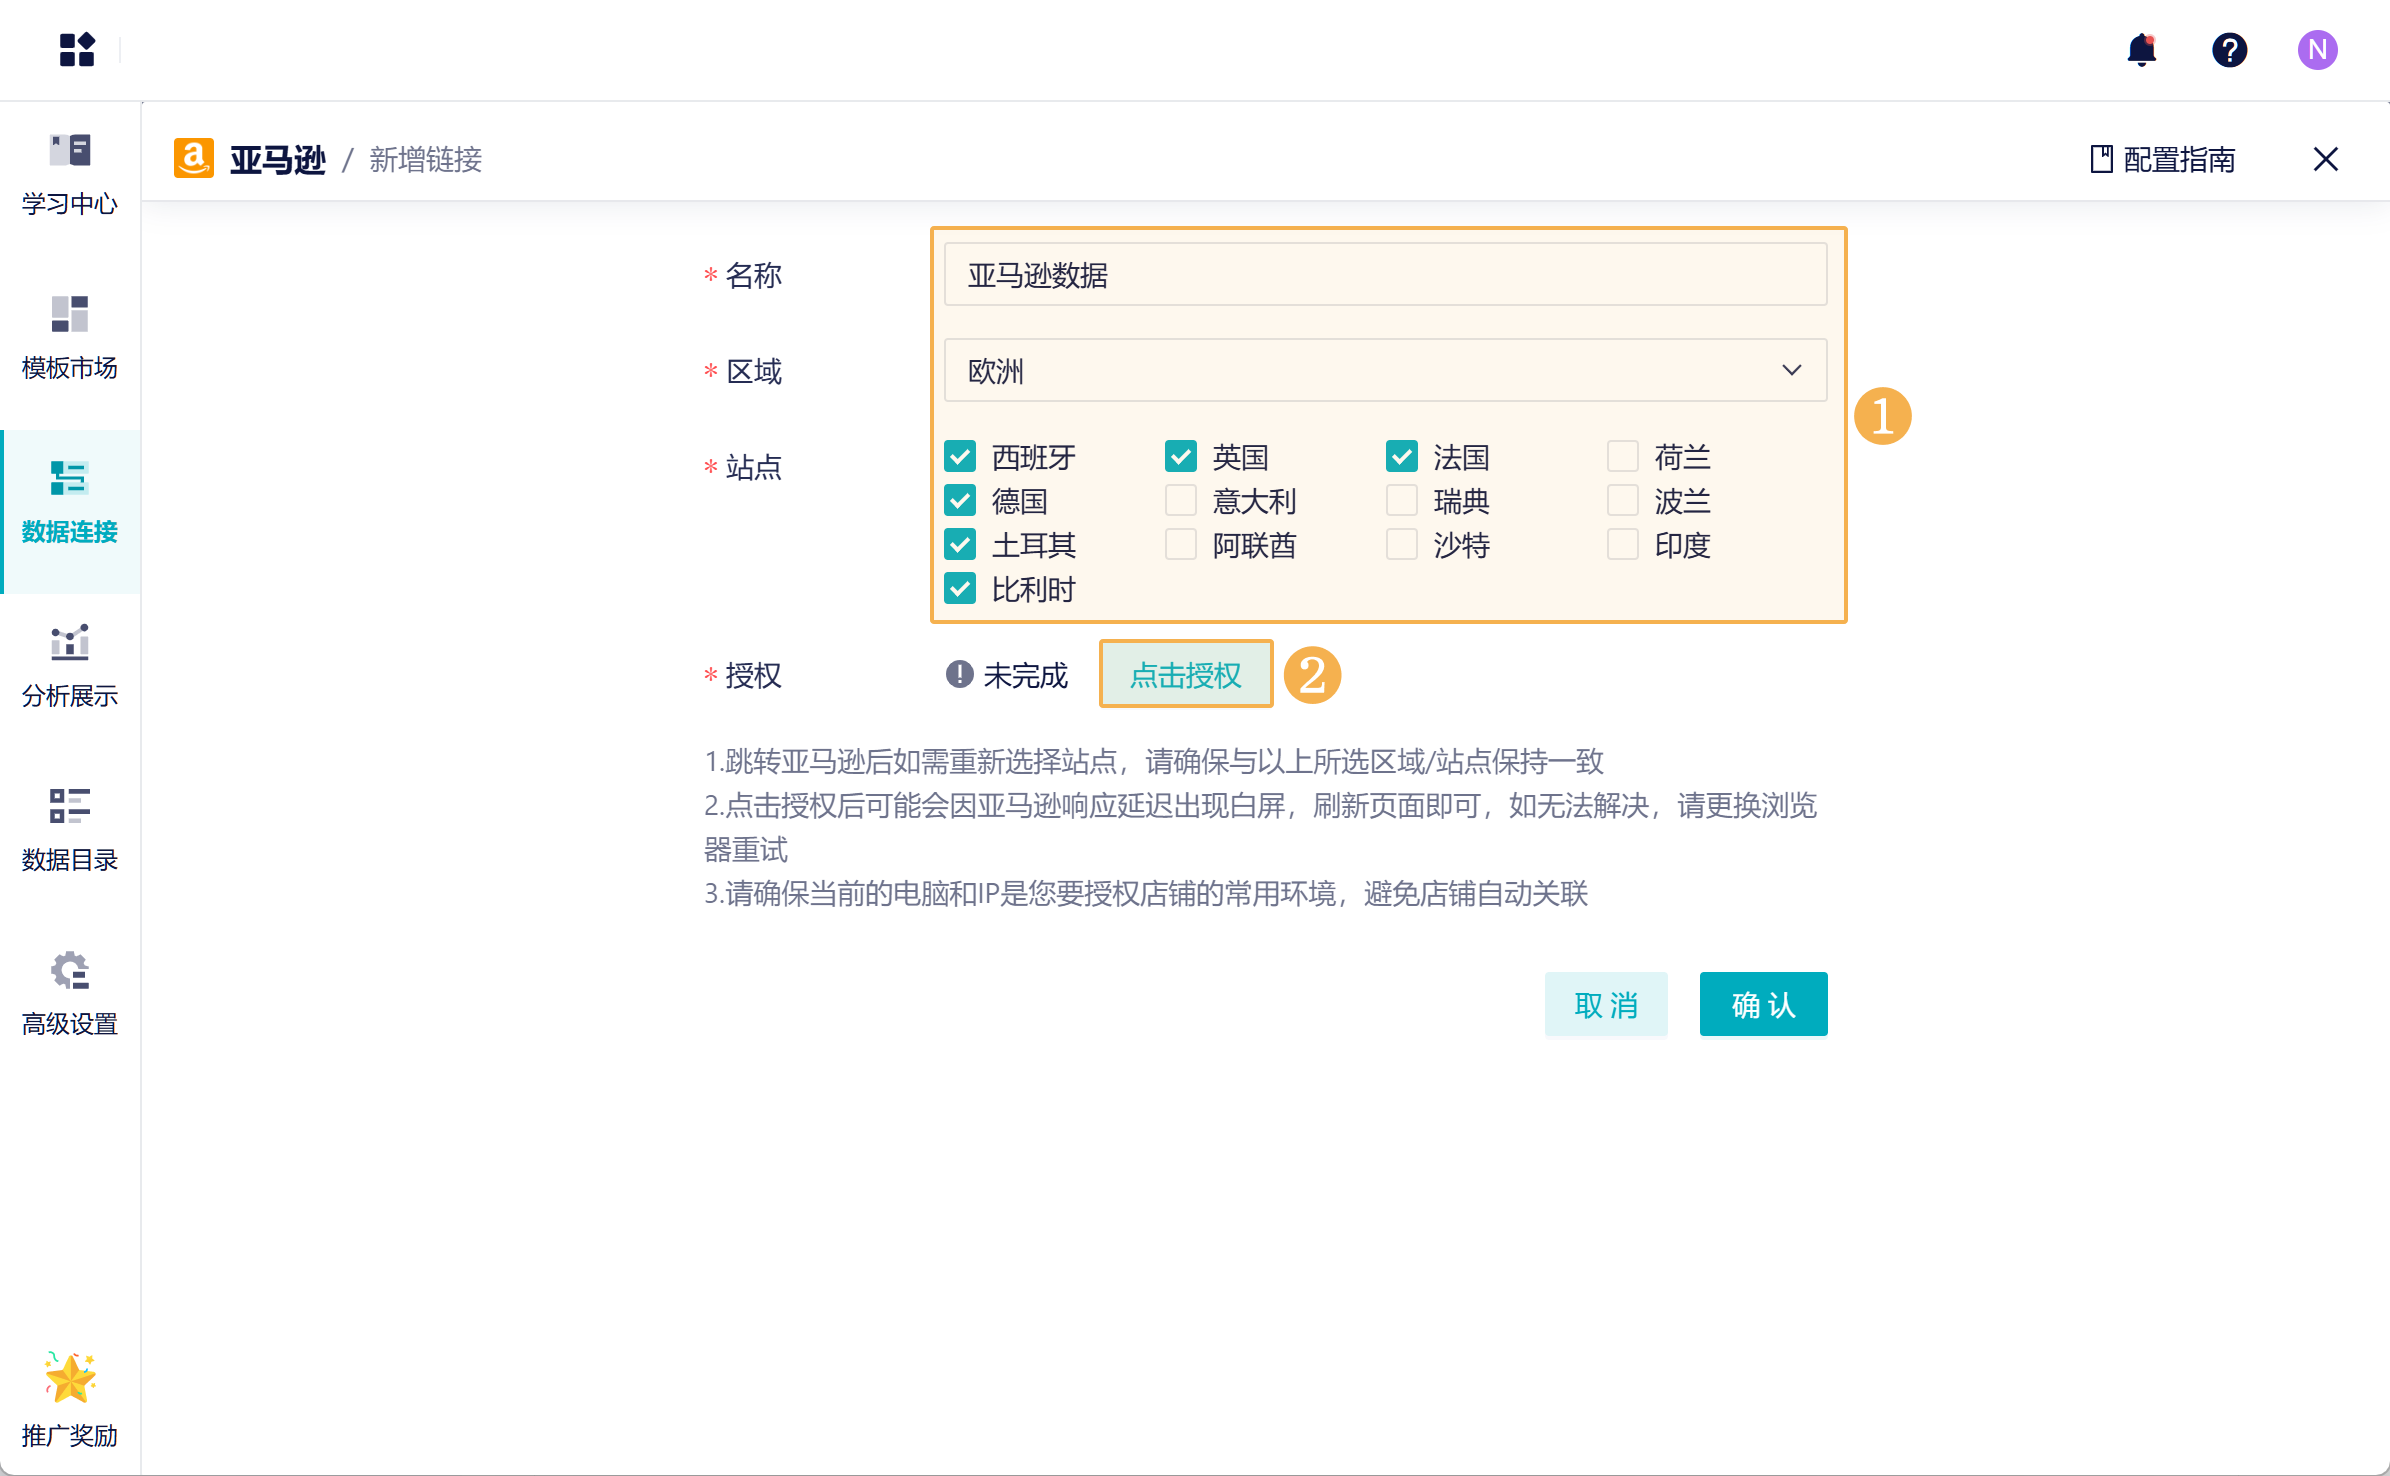The height and width of the screenshot is (1476, 2390).
Task: Check the 波兰 site checkbox
Action: pos(1623,501)
